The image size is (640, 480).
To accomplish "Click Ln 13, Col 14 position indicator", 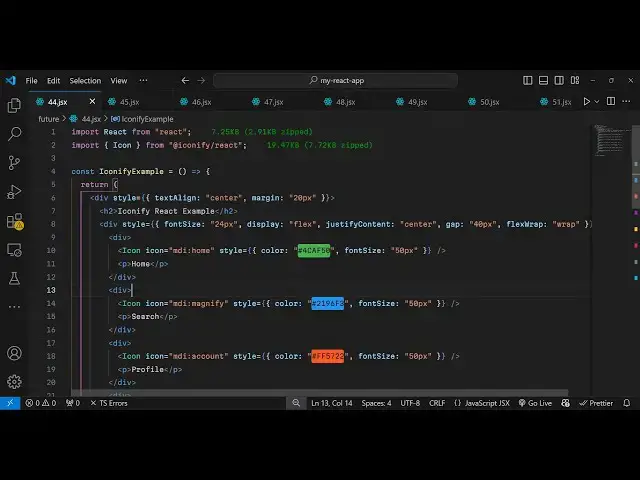I will [331, 403].
